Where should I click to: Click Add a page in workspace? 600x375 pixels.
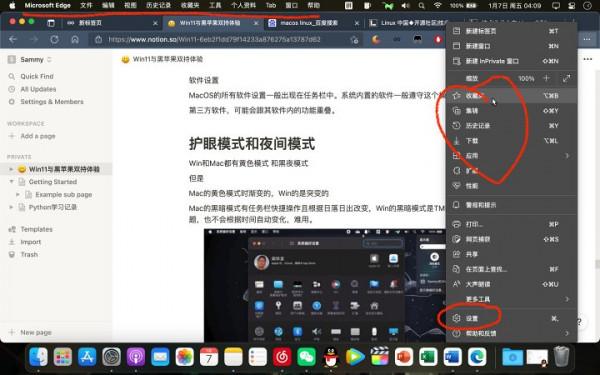38,136
